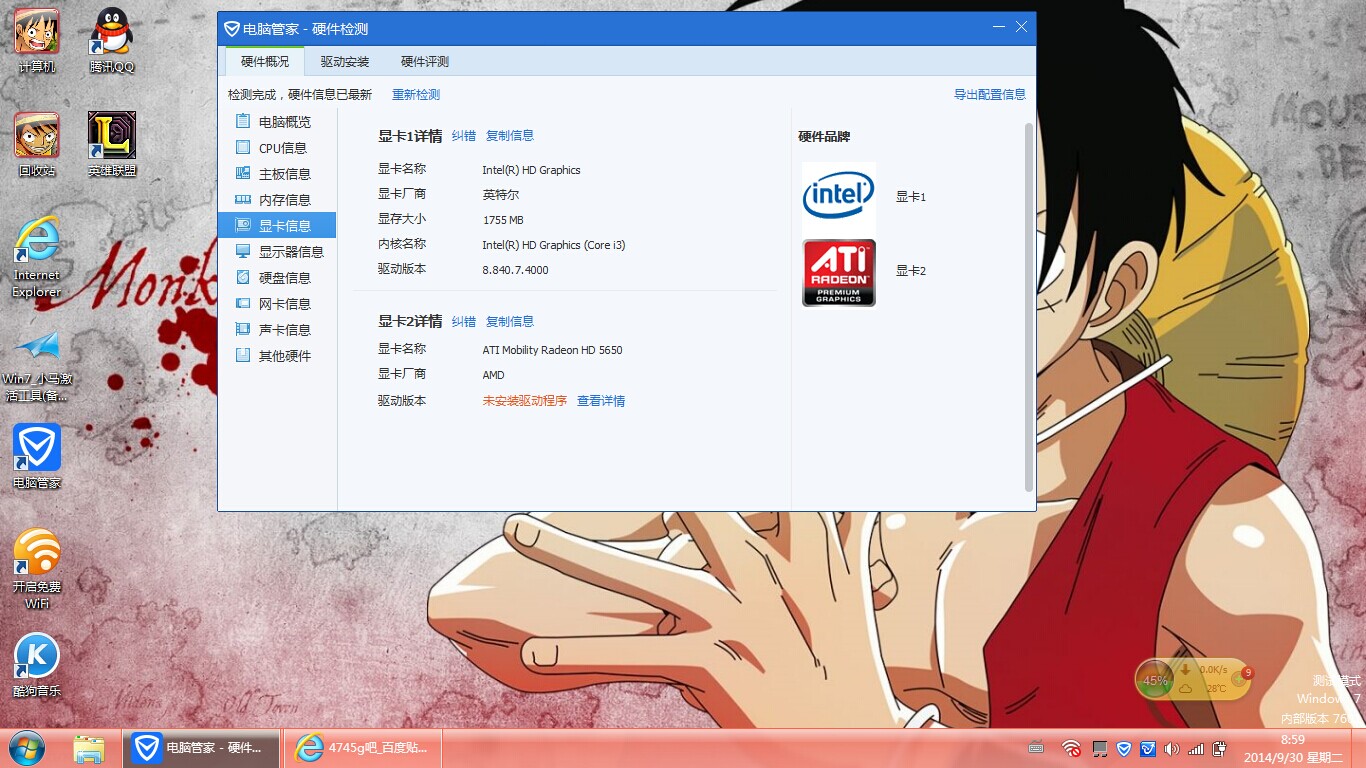
Task: Click the ATI Radeon logo for 显卡2
Action: pos(839,272)
